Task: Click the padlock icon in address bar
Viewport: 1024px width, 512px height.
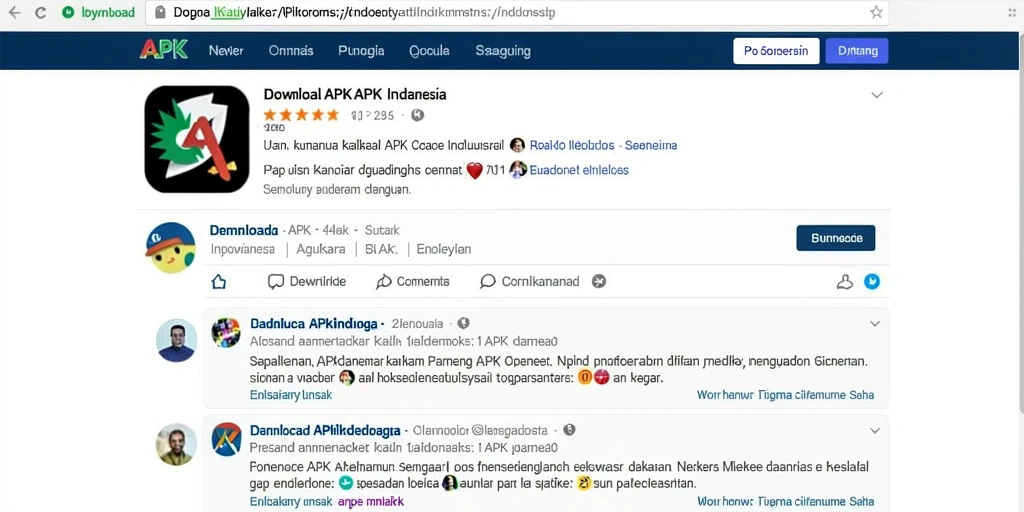Action: [160, 12]
